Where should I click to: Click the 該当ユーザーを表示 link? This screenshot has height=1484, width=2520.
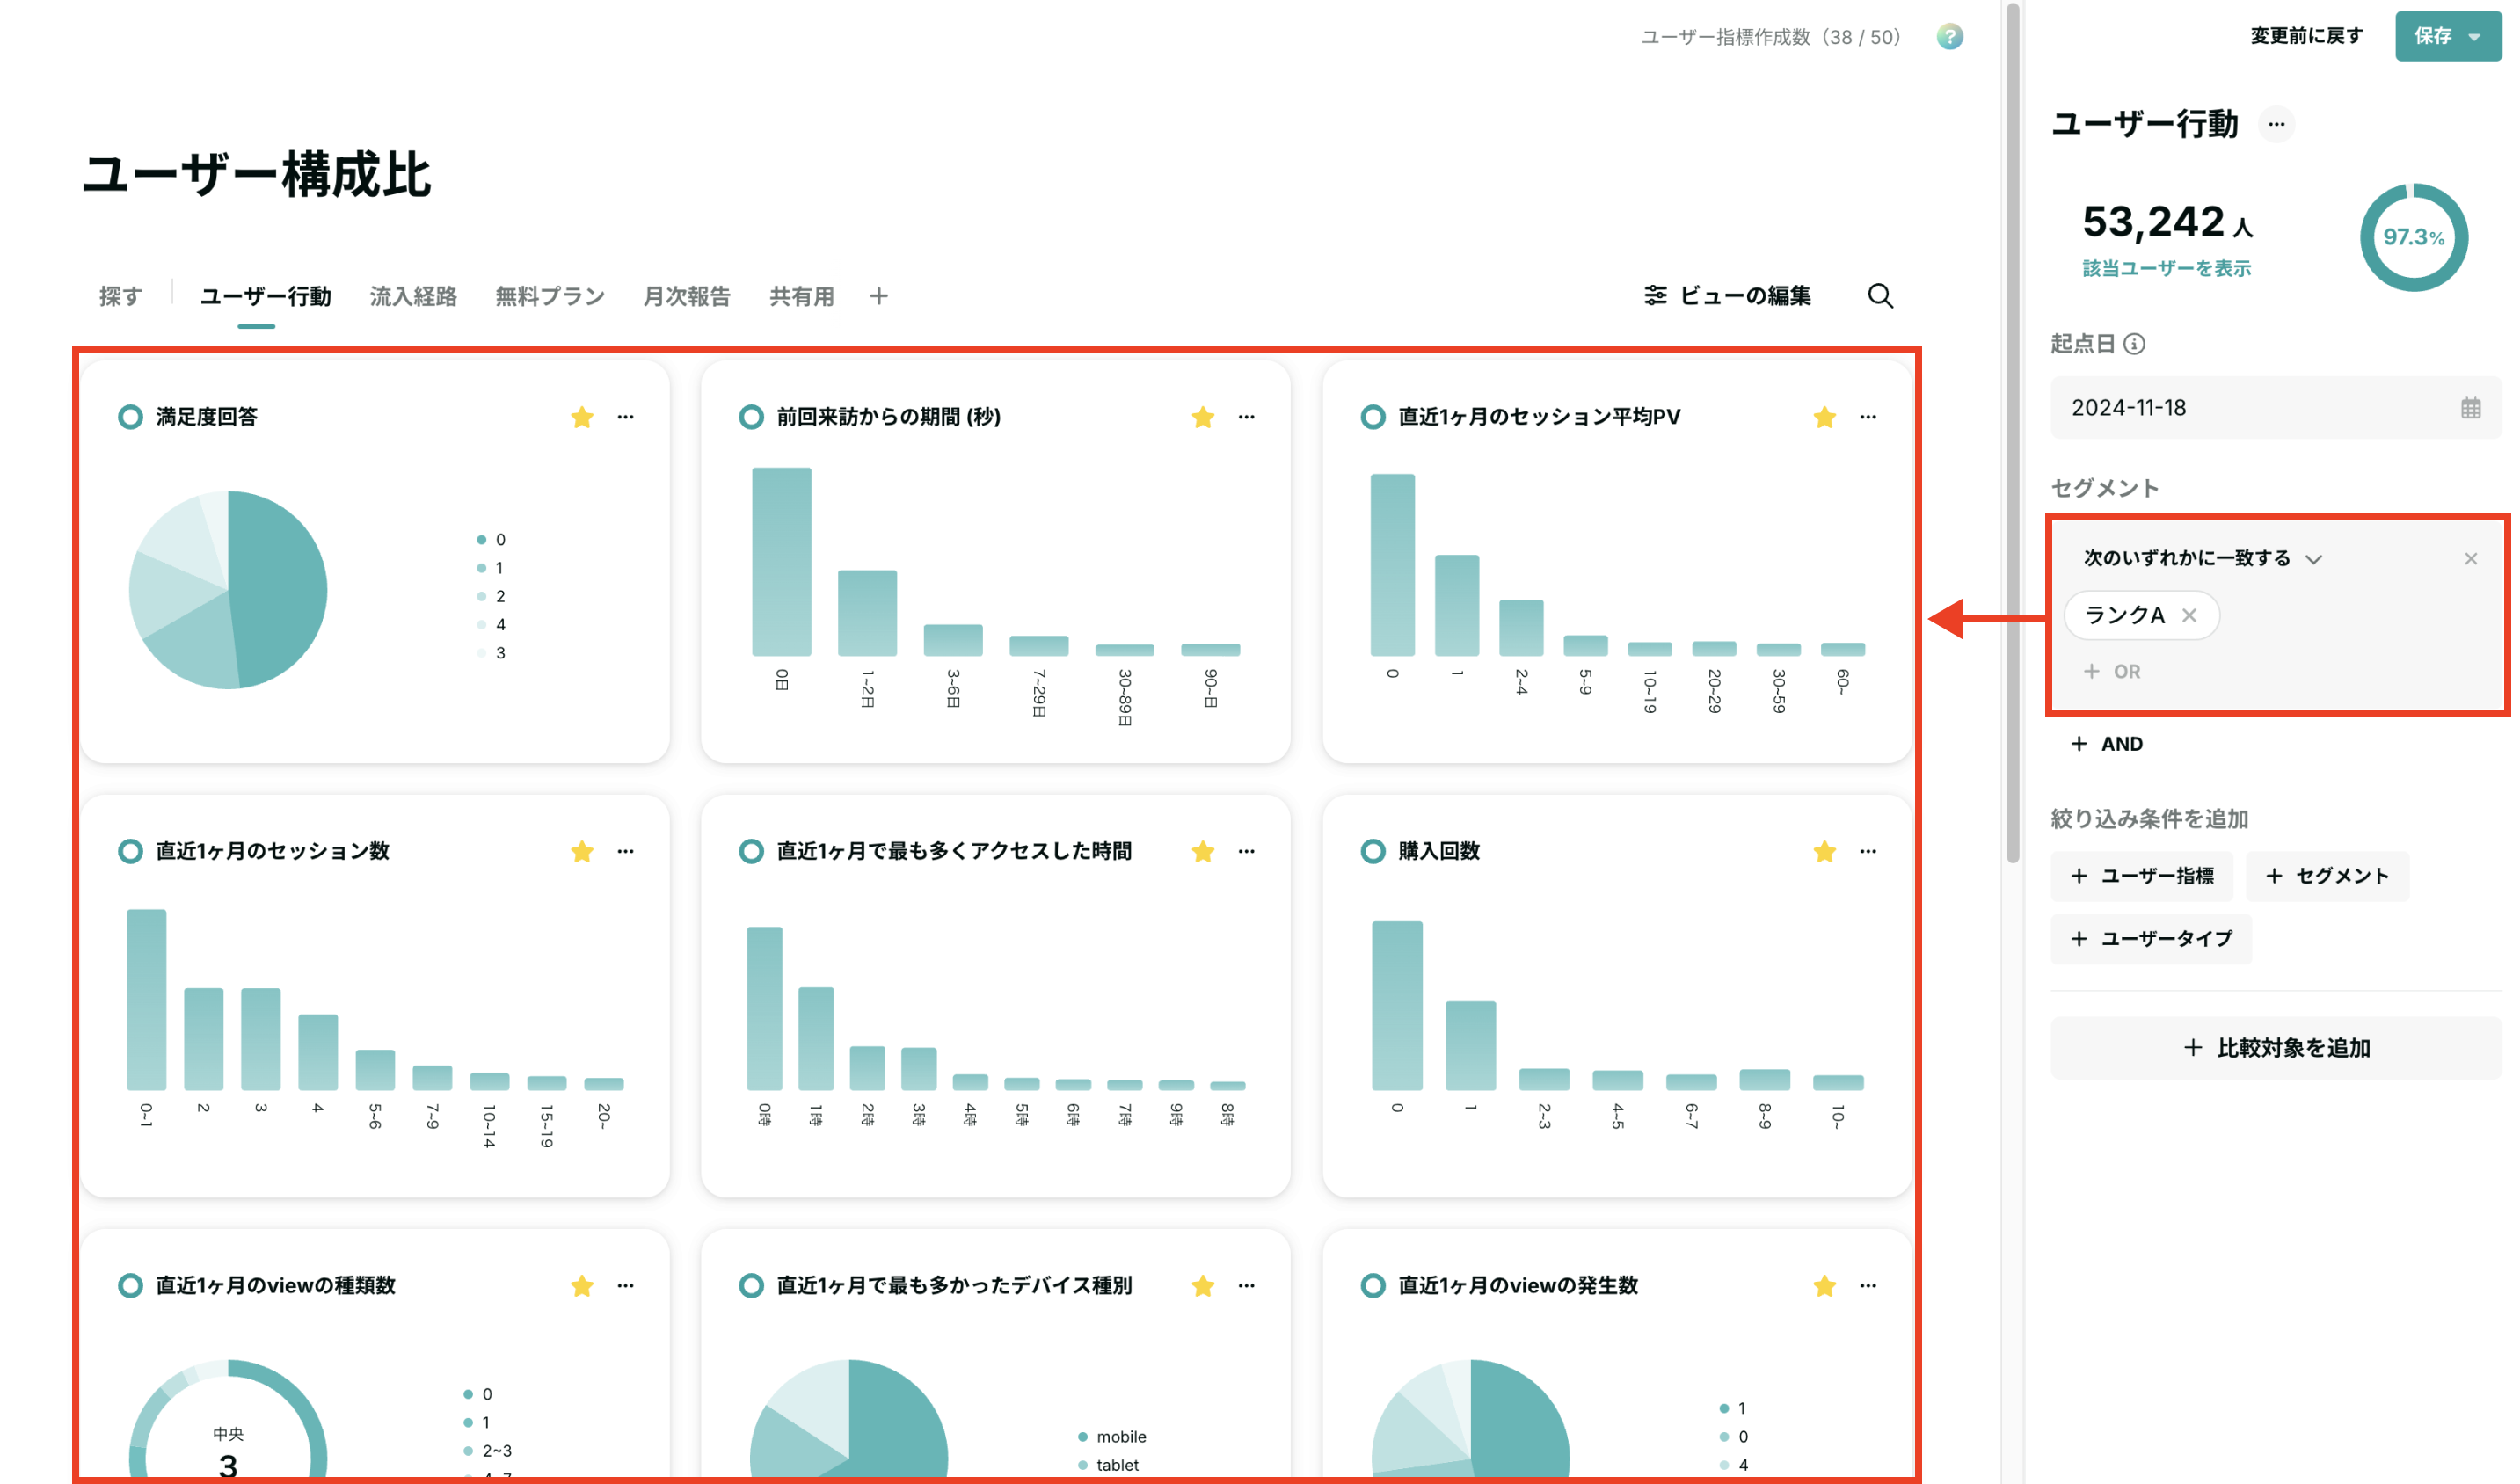2166,268
